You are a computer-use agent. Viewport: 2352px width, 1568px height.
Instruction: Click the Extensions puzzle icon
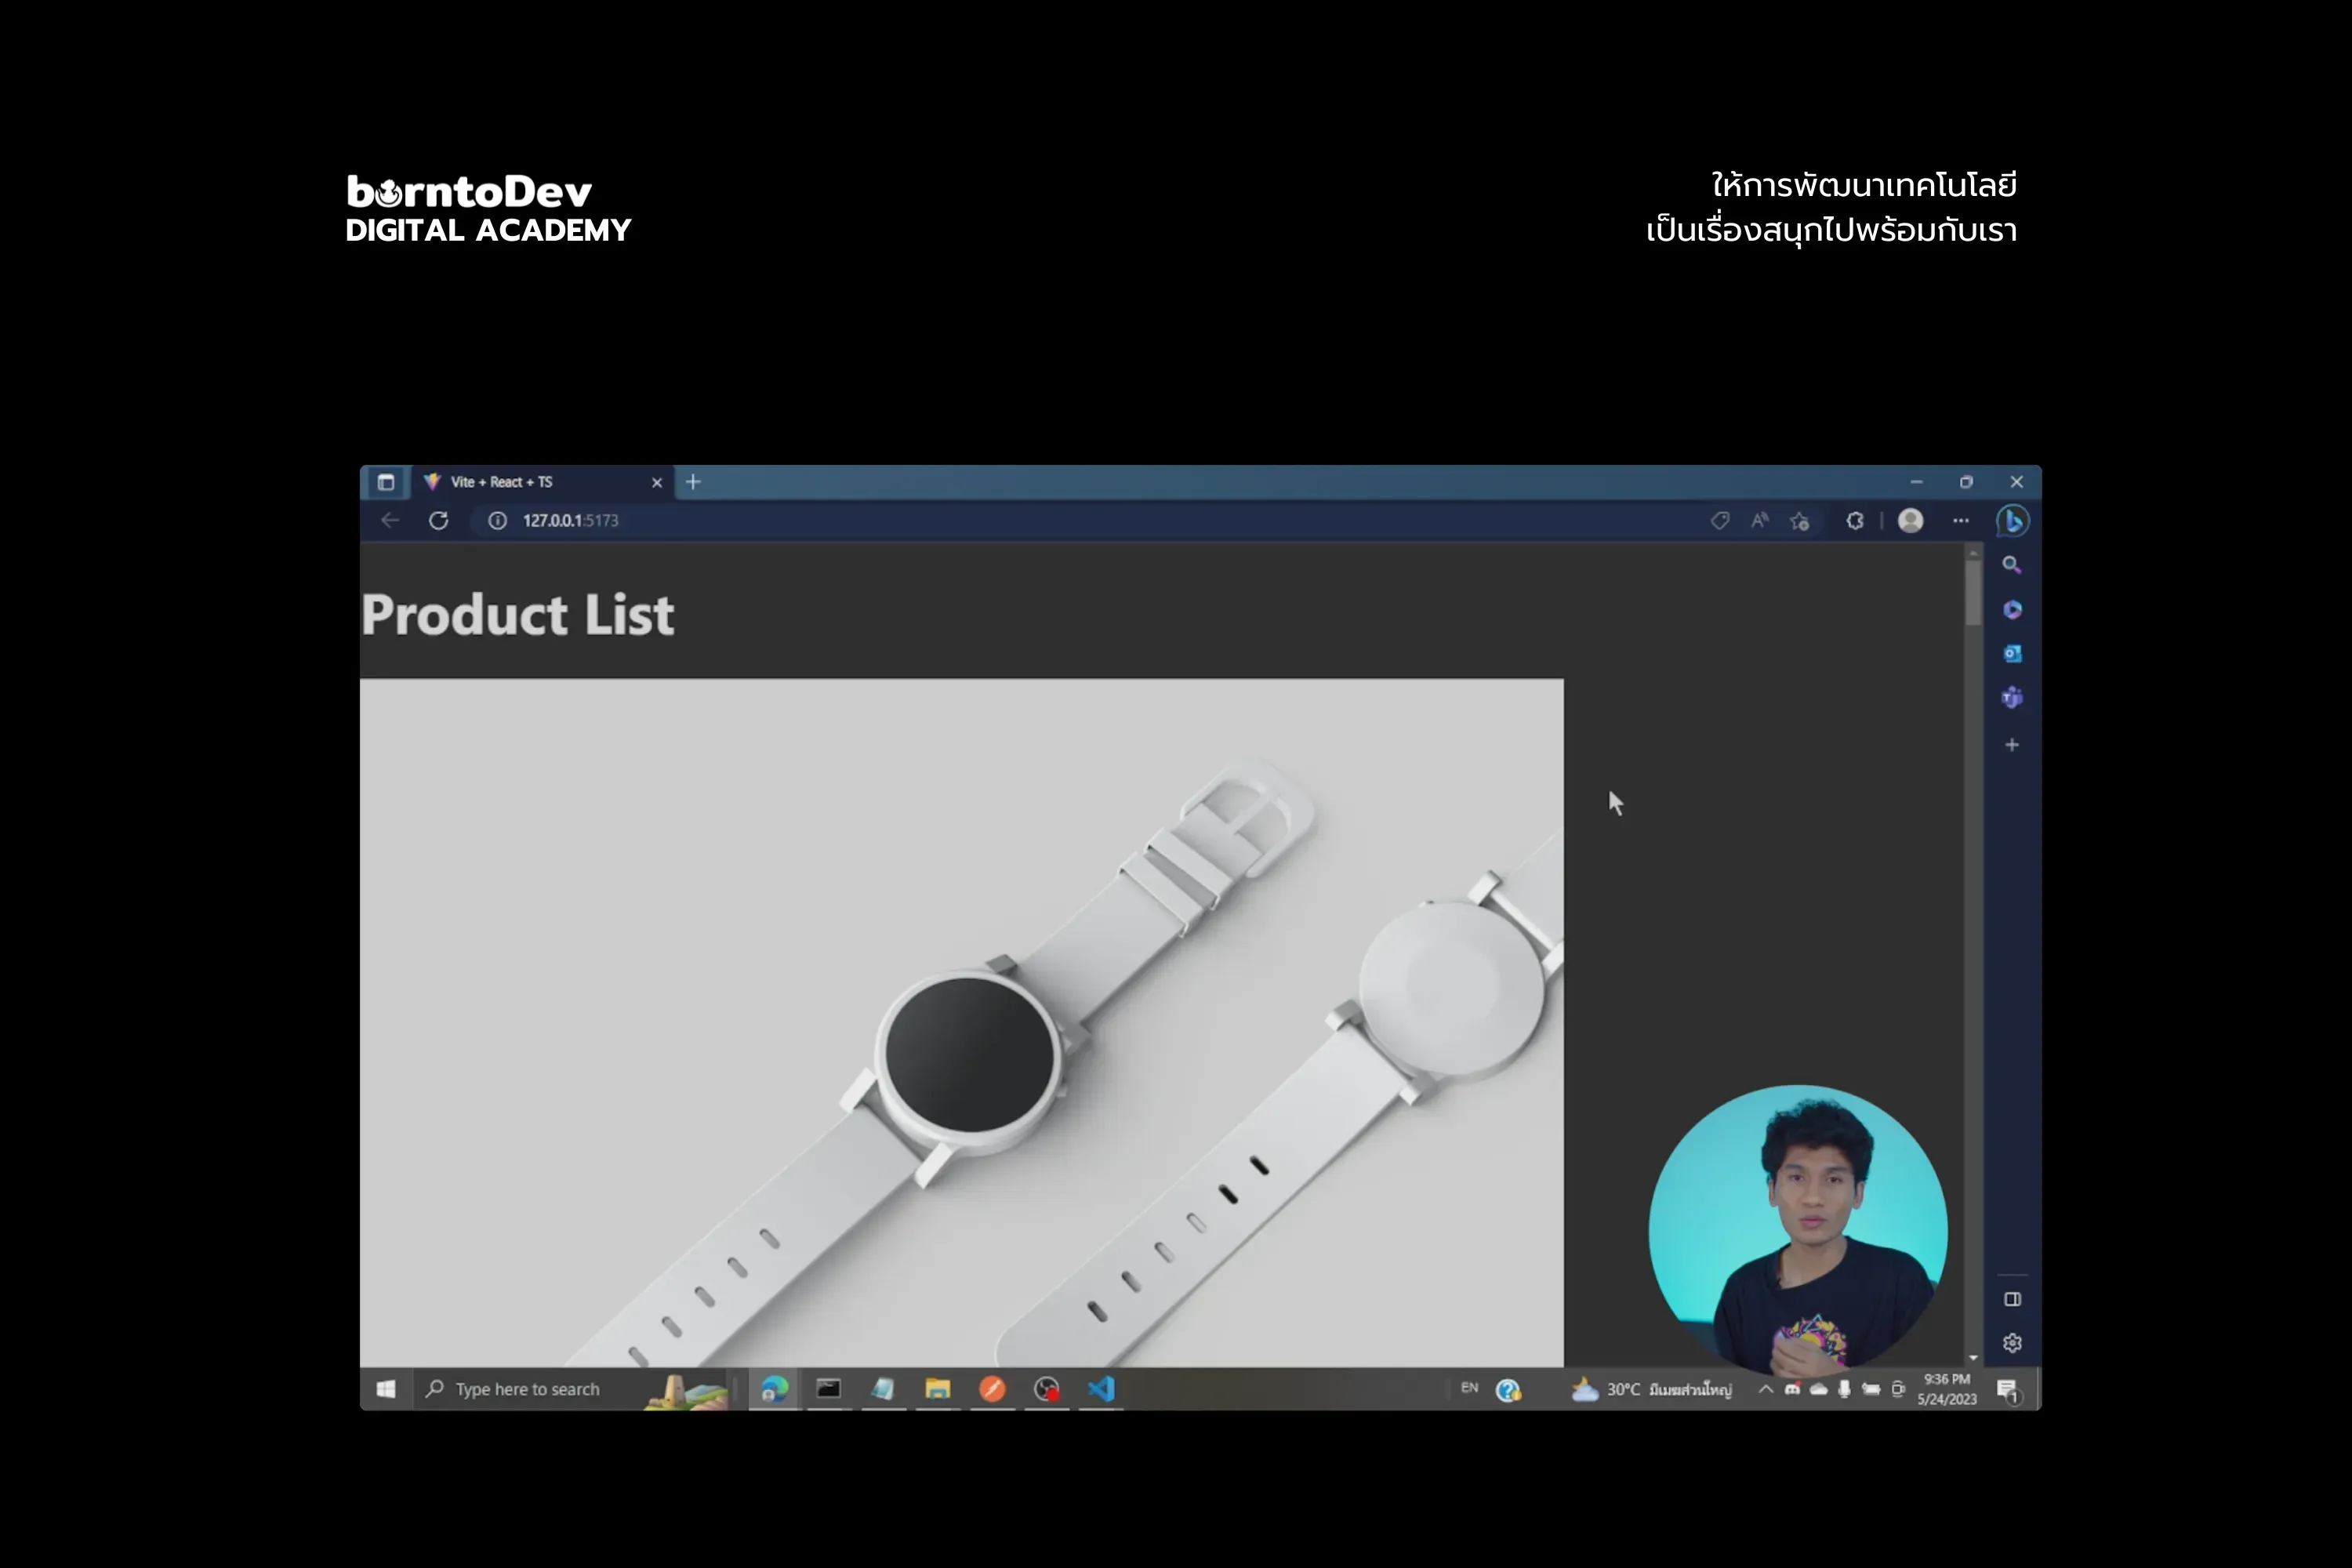(1854, 521)
